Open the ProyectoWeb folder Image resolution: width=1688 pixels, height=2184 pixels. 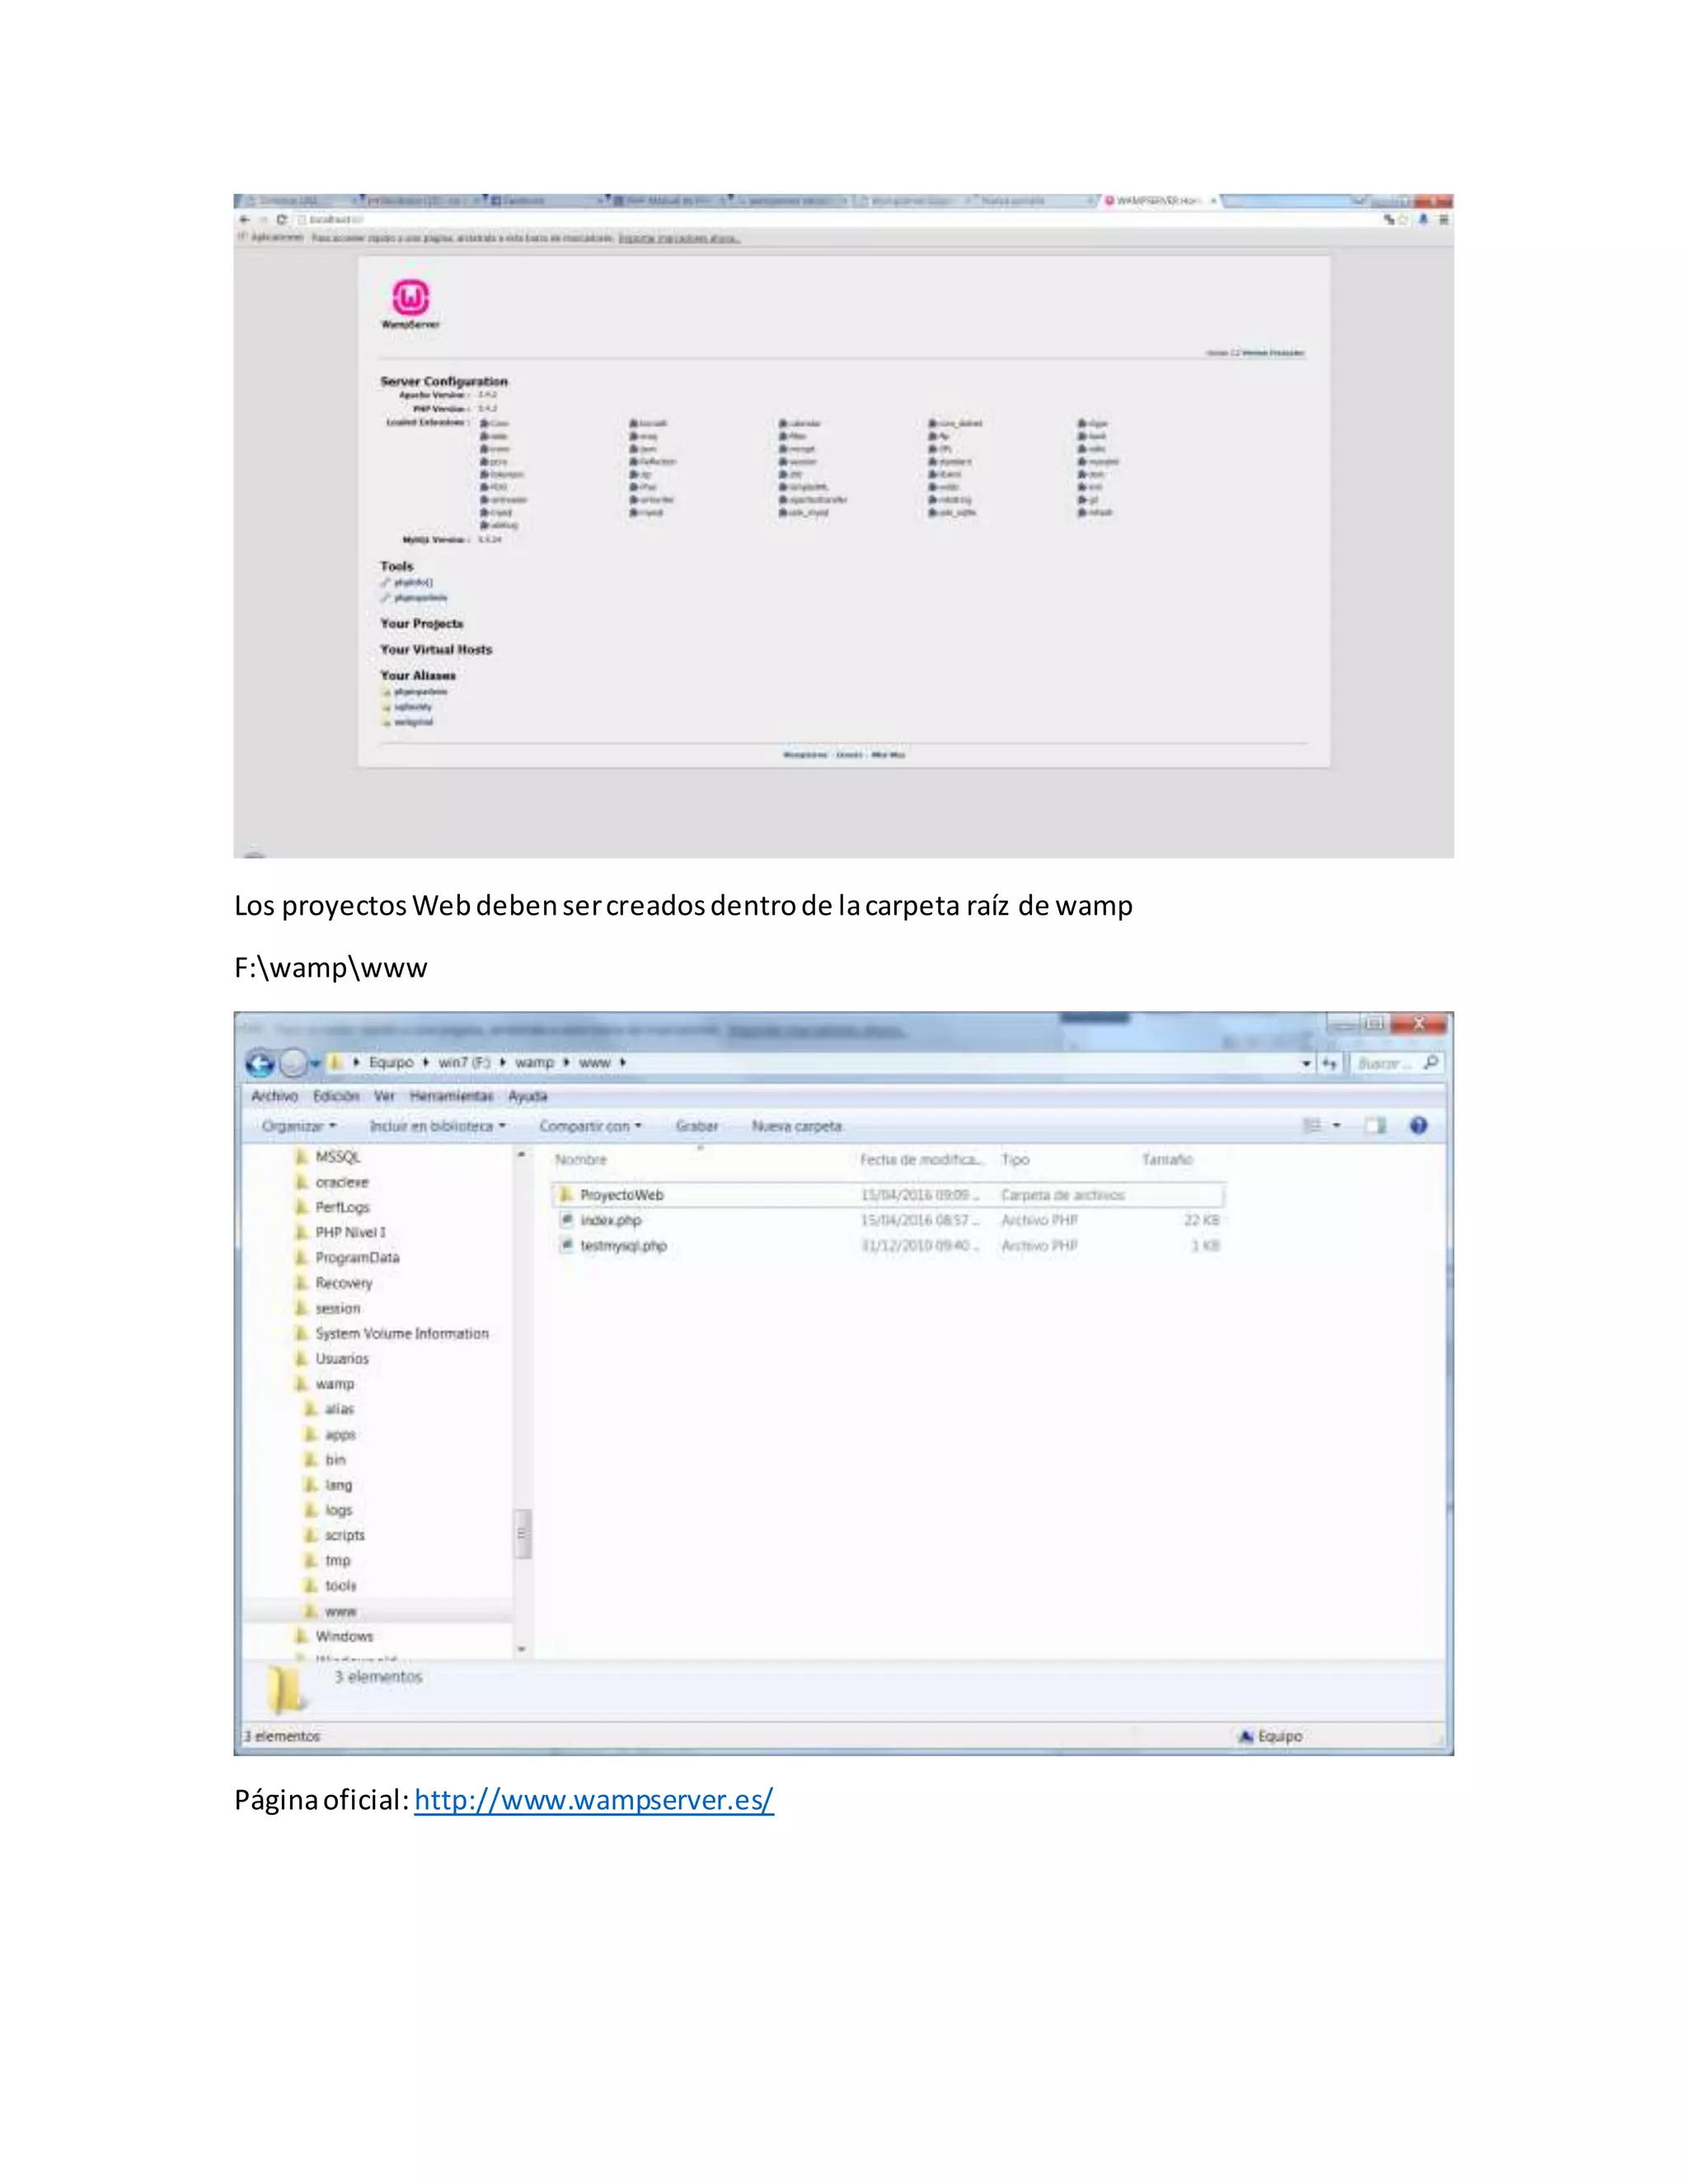click(621, 1195)
